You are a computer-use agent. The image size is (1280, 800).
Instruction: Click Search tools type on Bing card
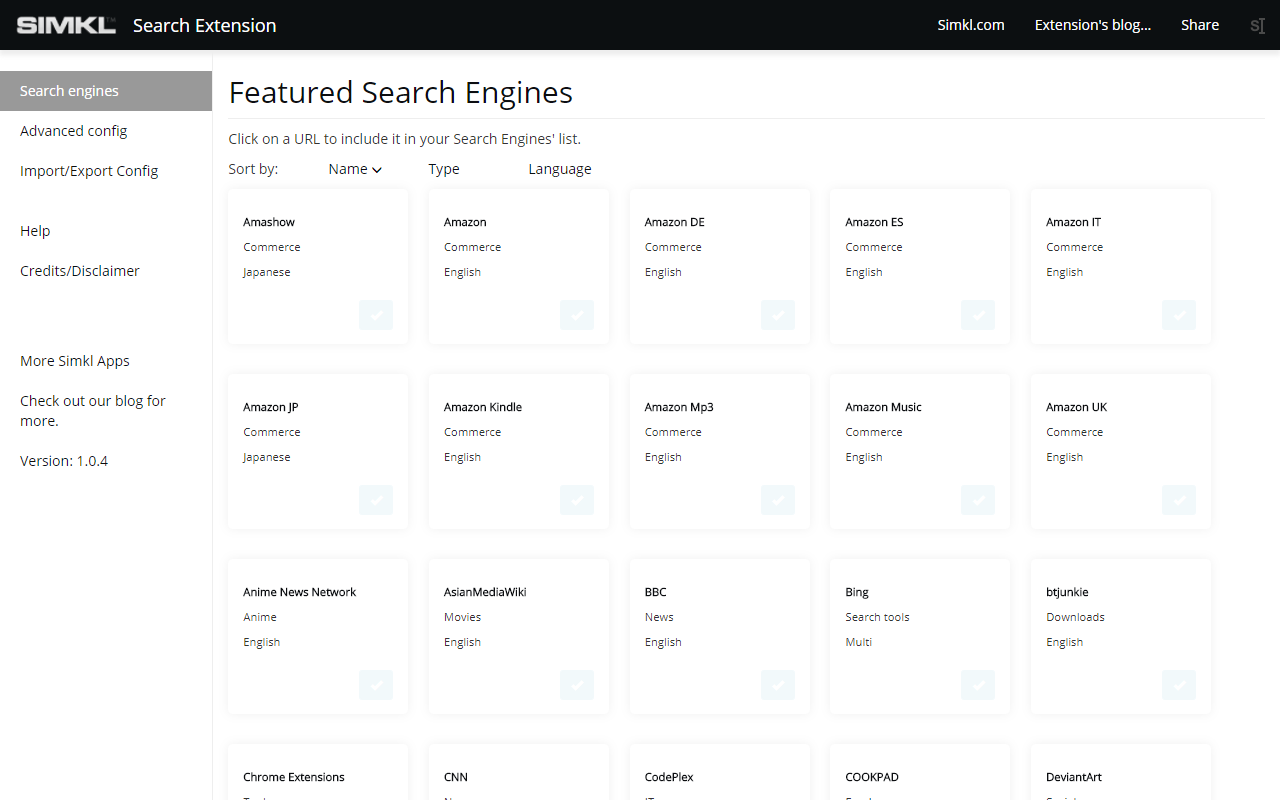pos(877,617)
